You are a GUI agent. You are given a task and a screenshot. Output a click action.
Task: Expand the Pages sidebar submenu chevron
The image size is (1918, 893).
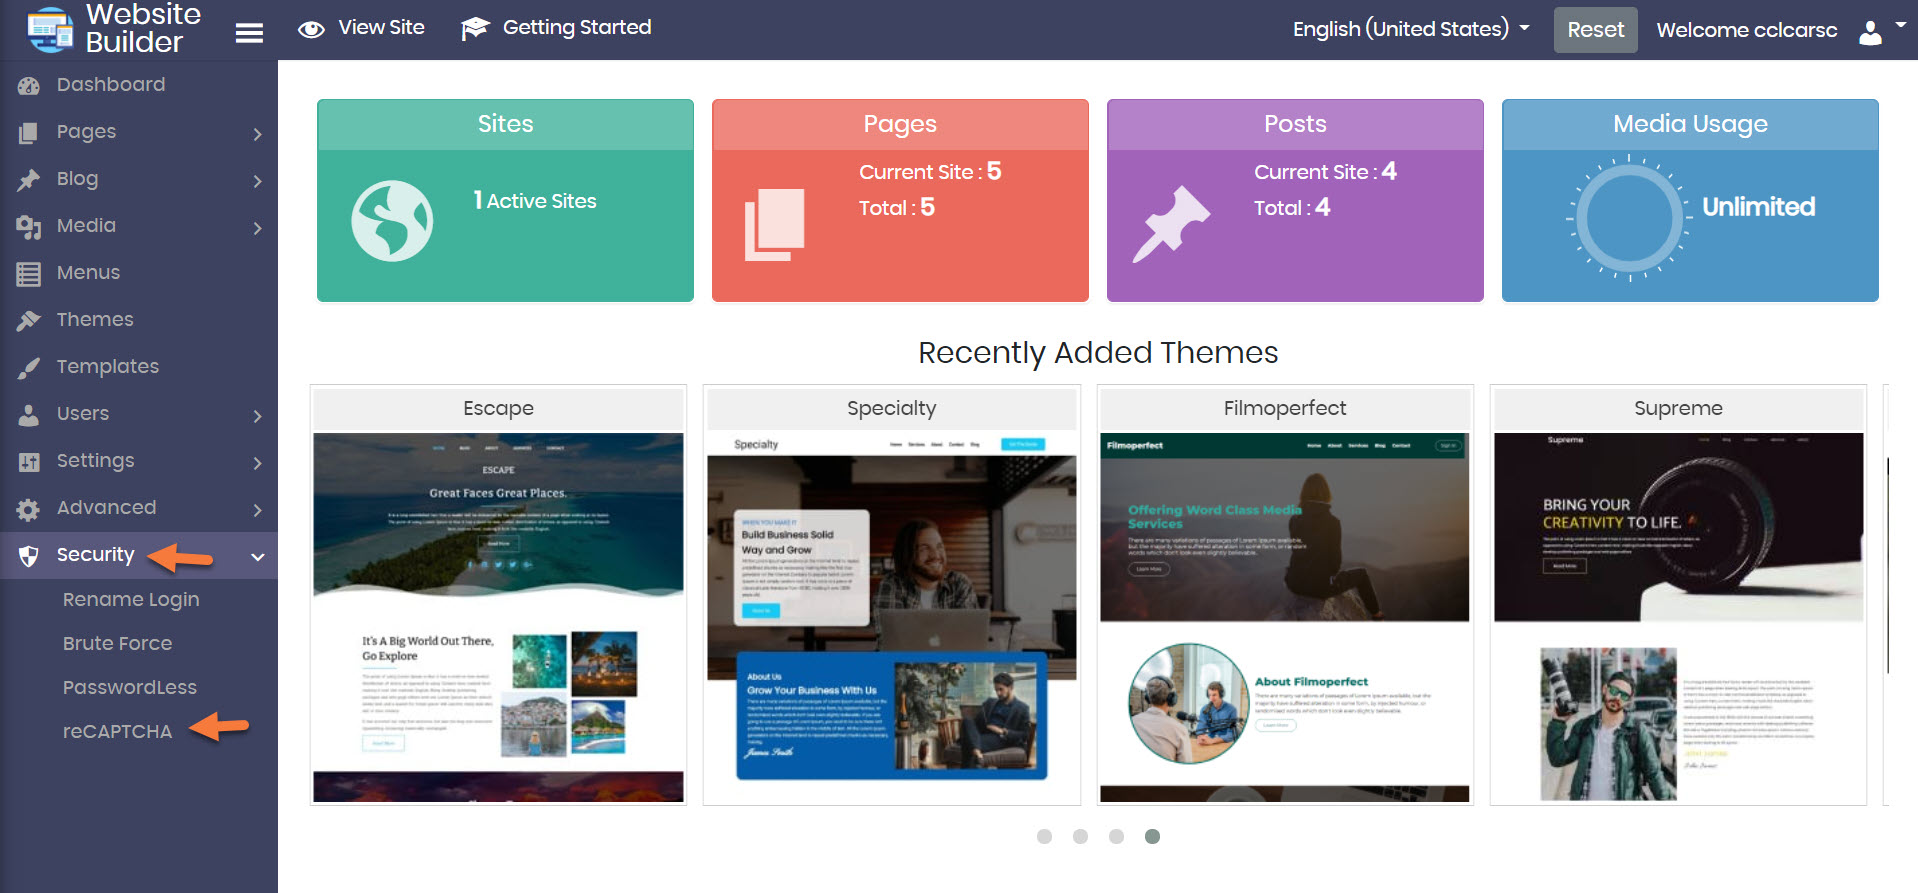coord(257,134)
